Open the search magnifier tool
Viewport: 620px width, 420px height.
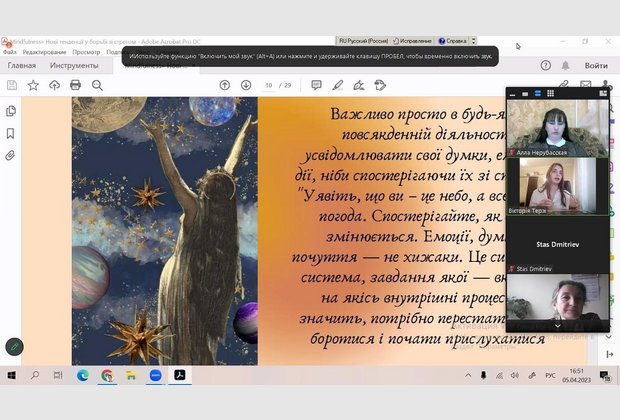pos(97,85)
